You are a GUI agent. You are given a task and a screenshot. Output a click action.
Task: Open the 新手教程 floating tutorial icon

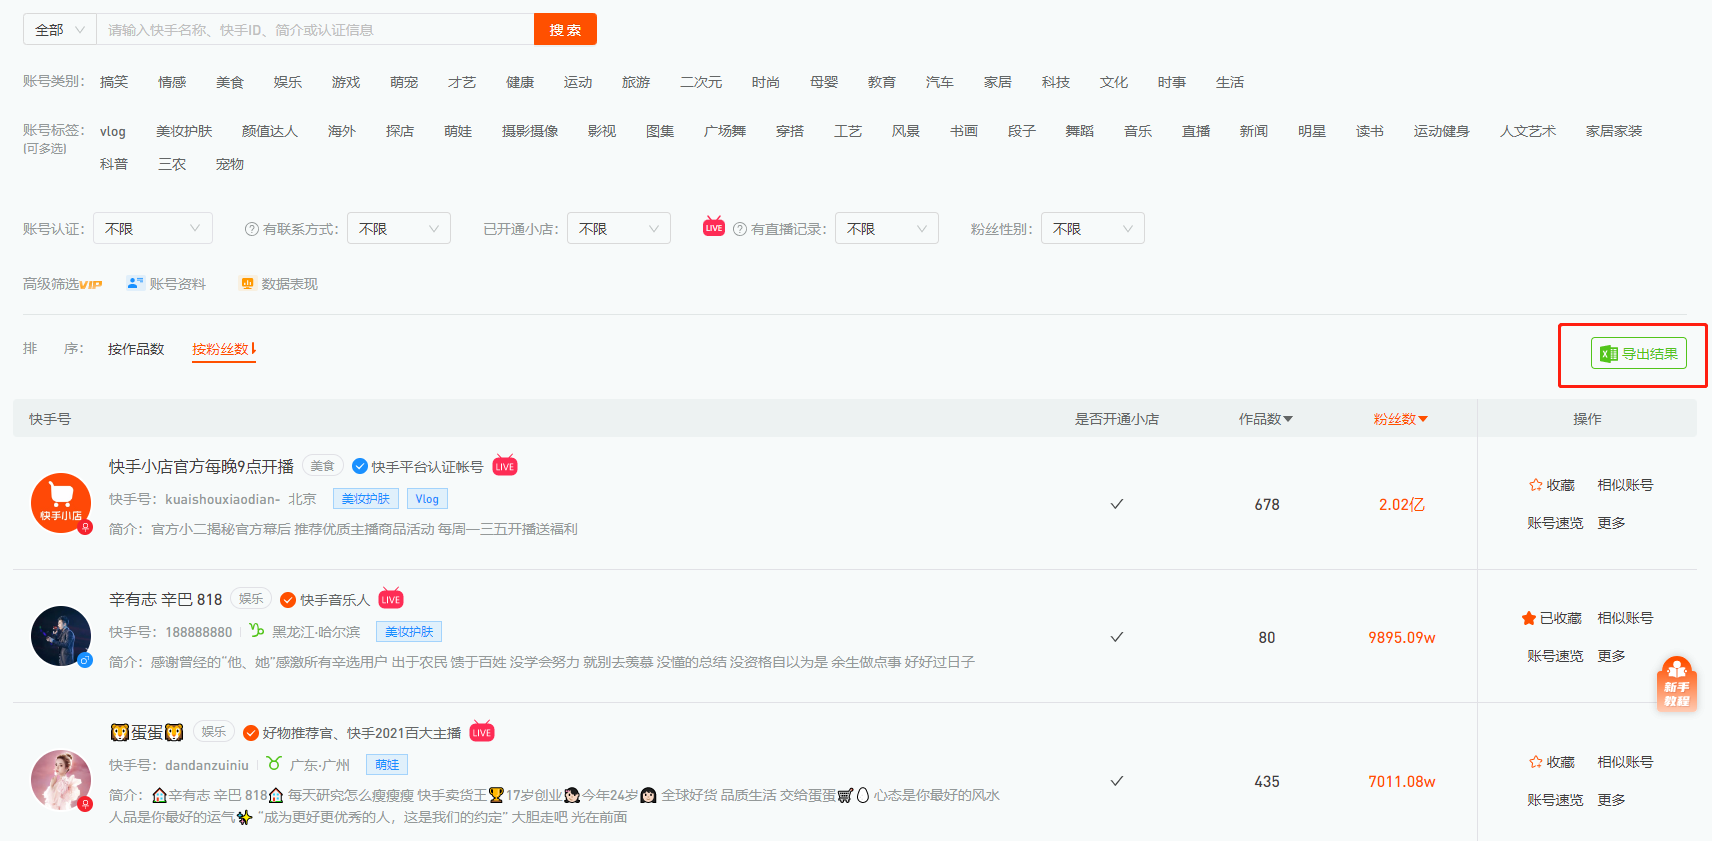[x=1677, y=683]
